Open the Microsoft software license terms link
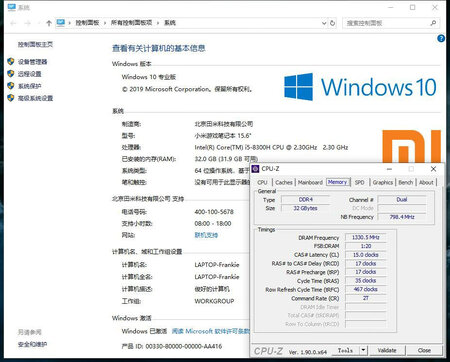 point(211,331)
